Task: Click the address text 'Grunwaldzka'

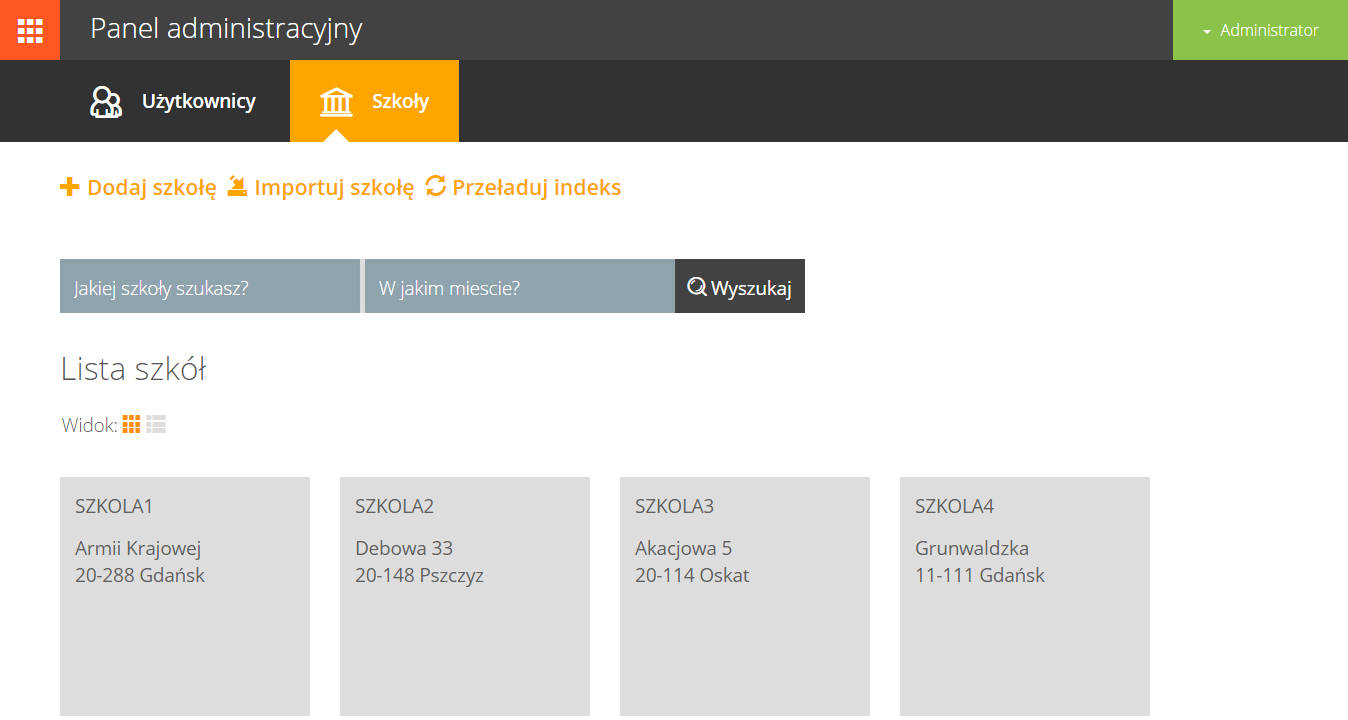Action: 972,548
